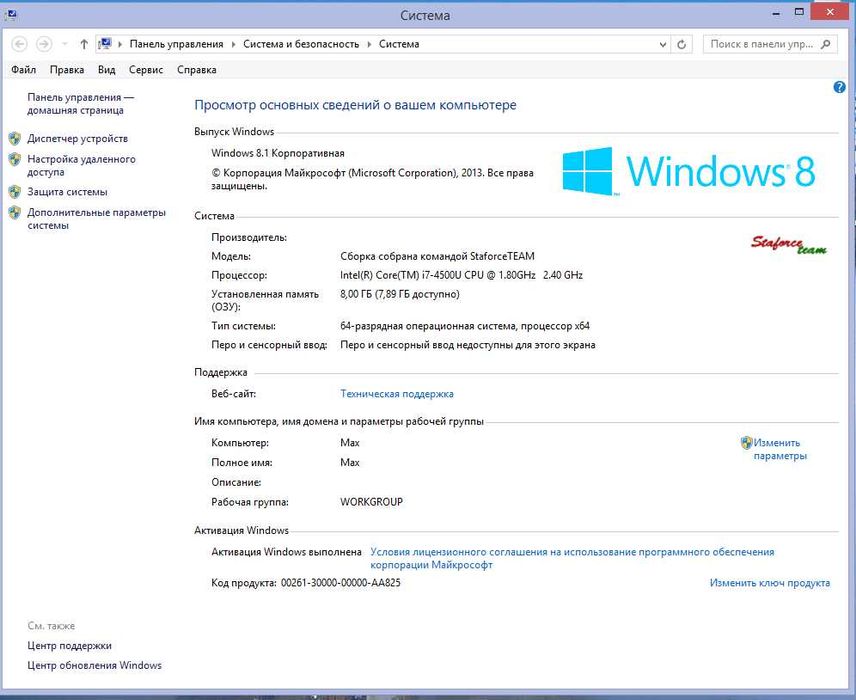Viewport: 856px width, 700px height.
Task: Open the Справка menu
Action: point(197,70)
